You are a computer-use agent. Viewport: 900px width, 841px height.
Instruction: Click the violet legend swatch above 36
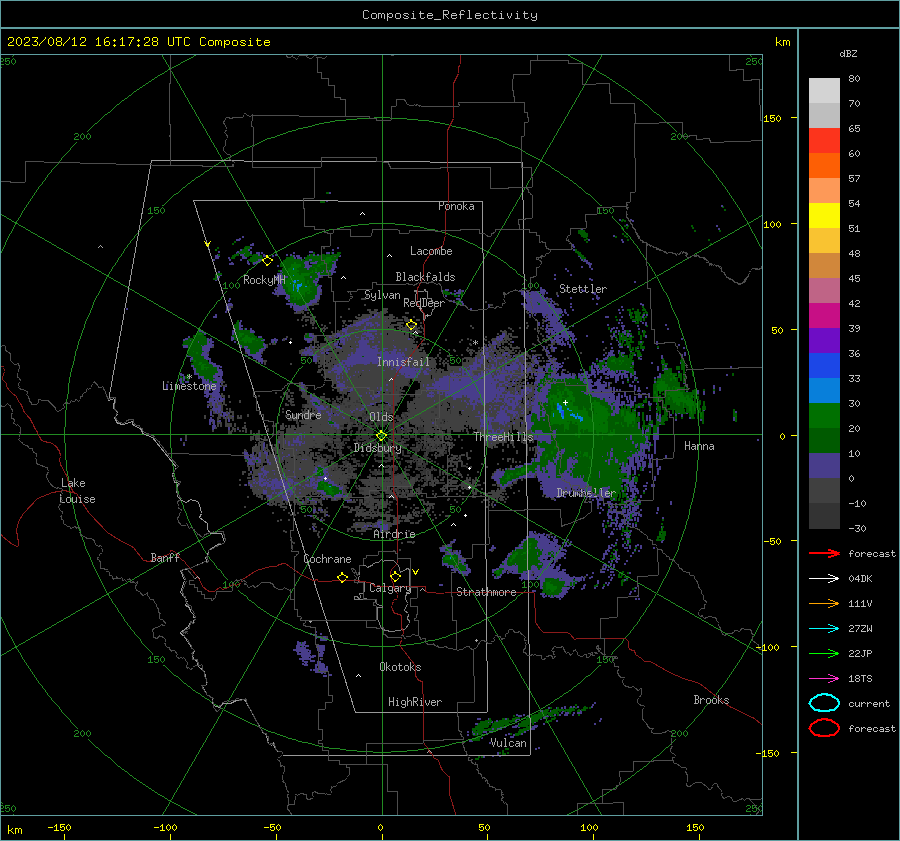coord(824,340)
